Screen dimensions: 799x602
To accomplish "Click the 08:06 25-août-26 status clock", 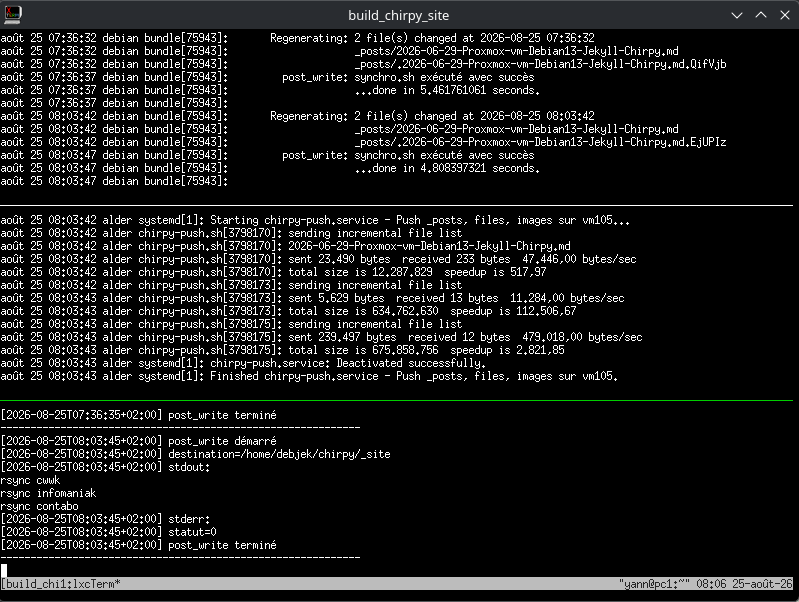I will (744, 584).
